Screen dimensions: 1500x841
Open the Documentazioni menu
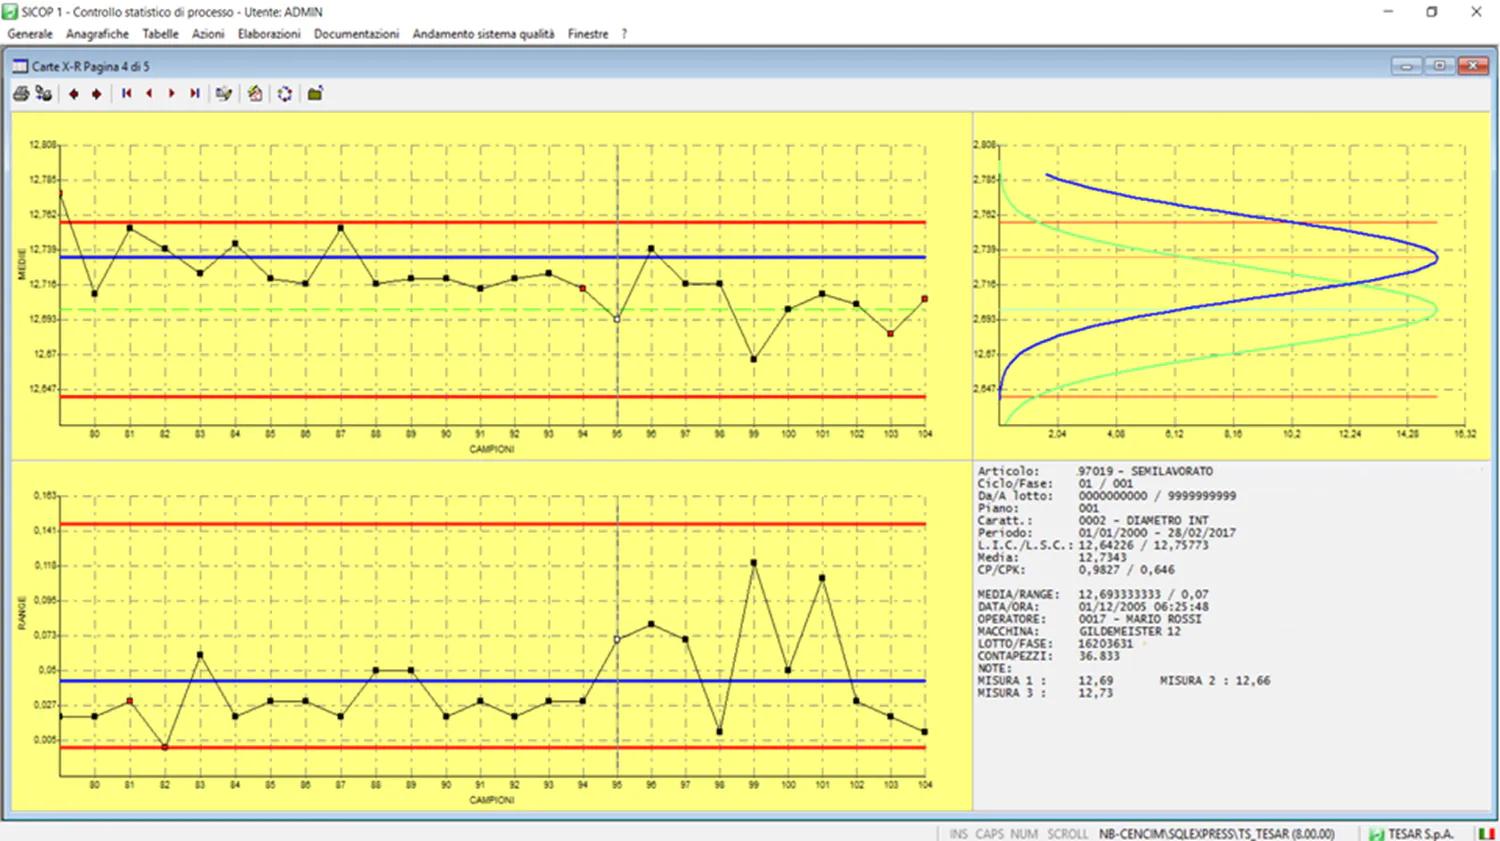click(x=356, y=34)
